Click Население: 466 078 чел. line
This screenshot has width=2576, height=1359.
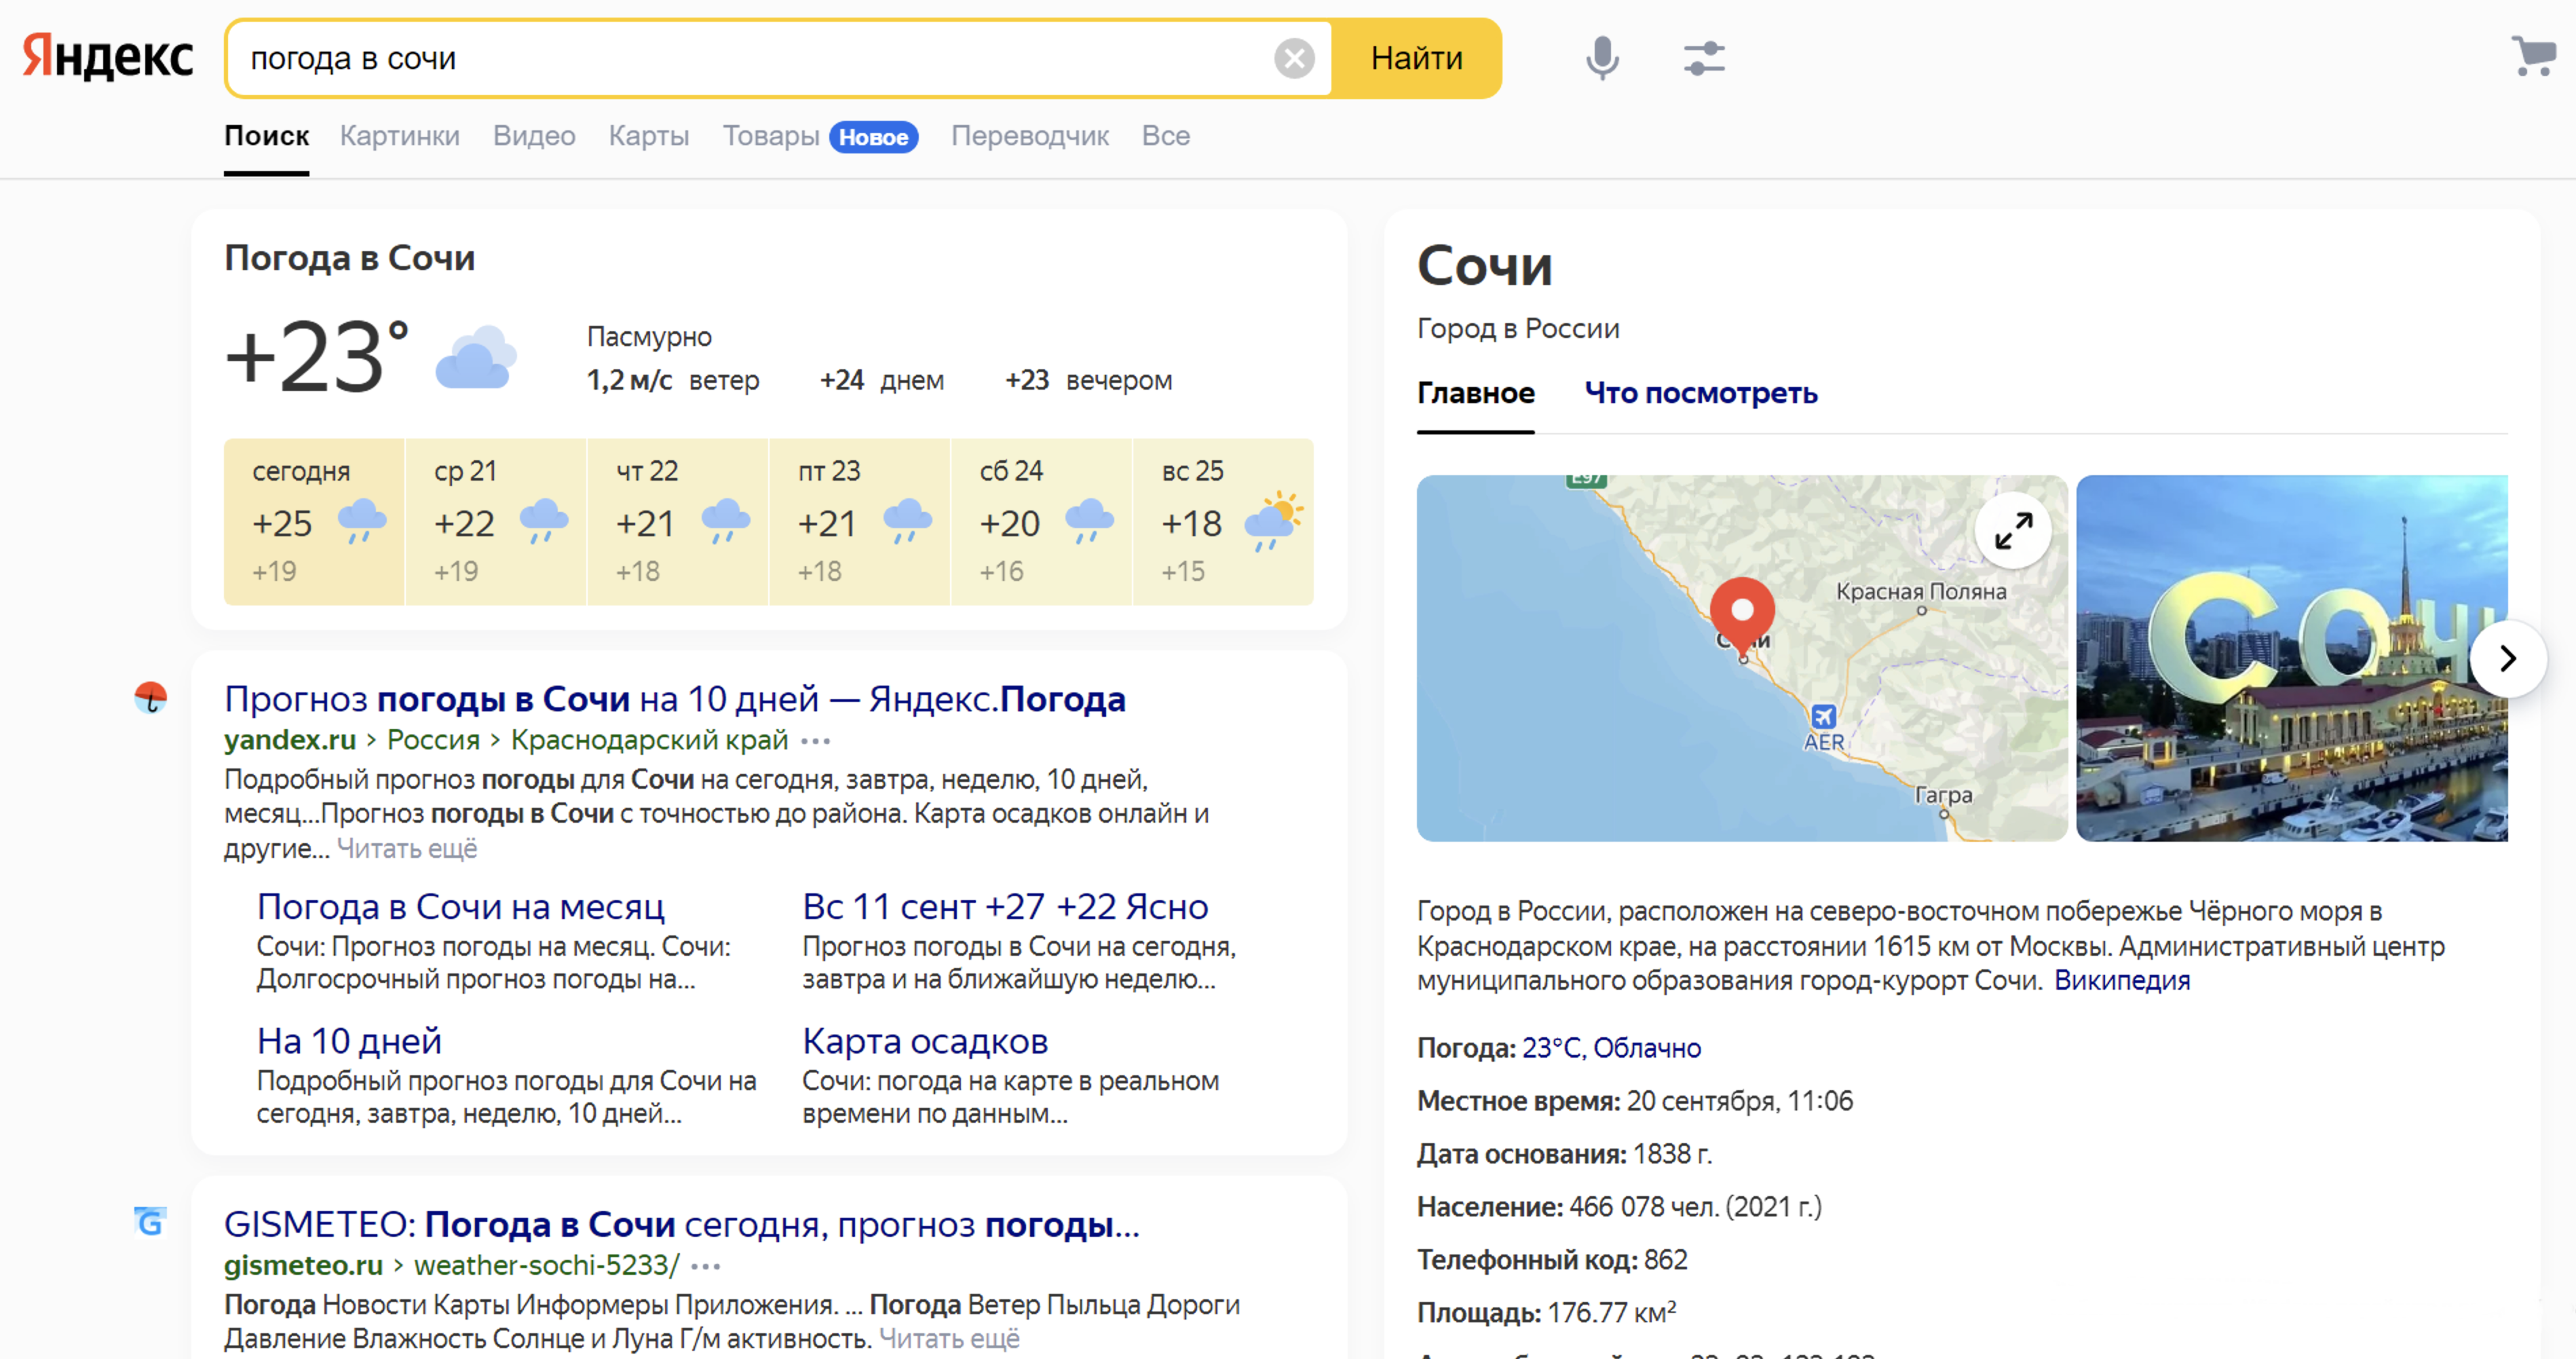(x=1619, y=1207)
